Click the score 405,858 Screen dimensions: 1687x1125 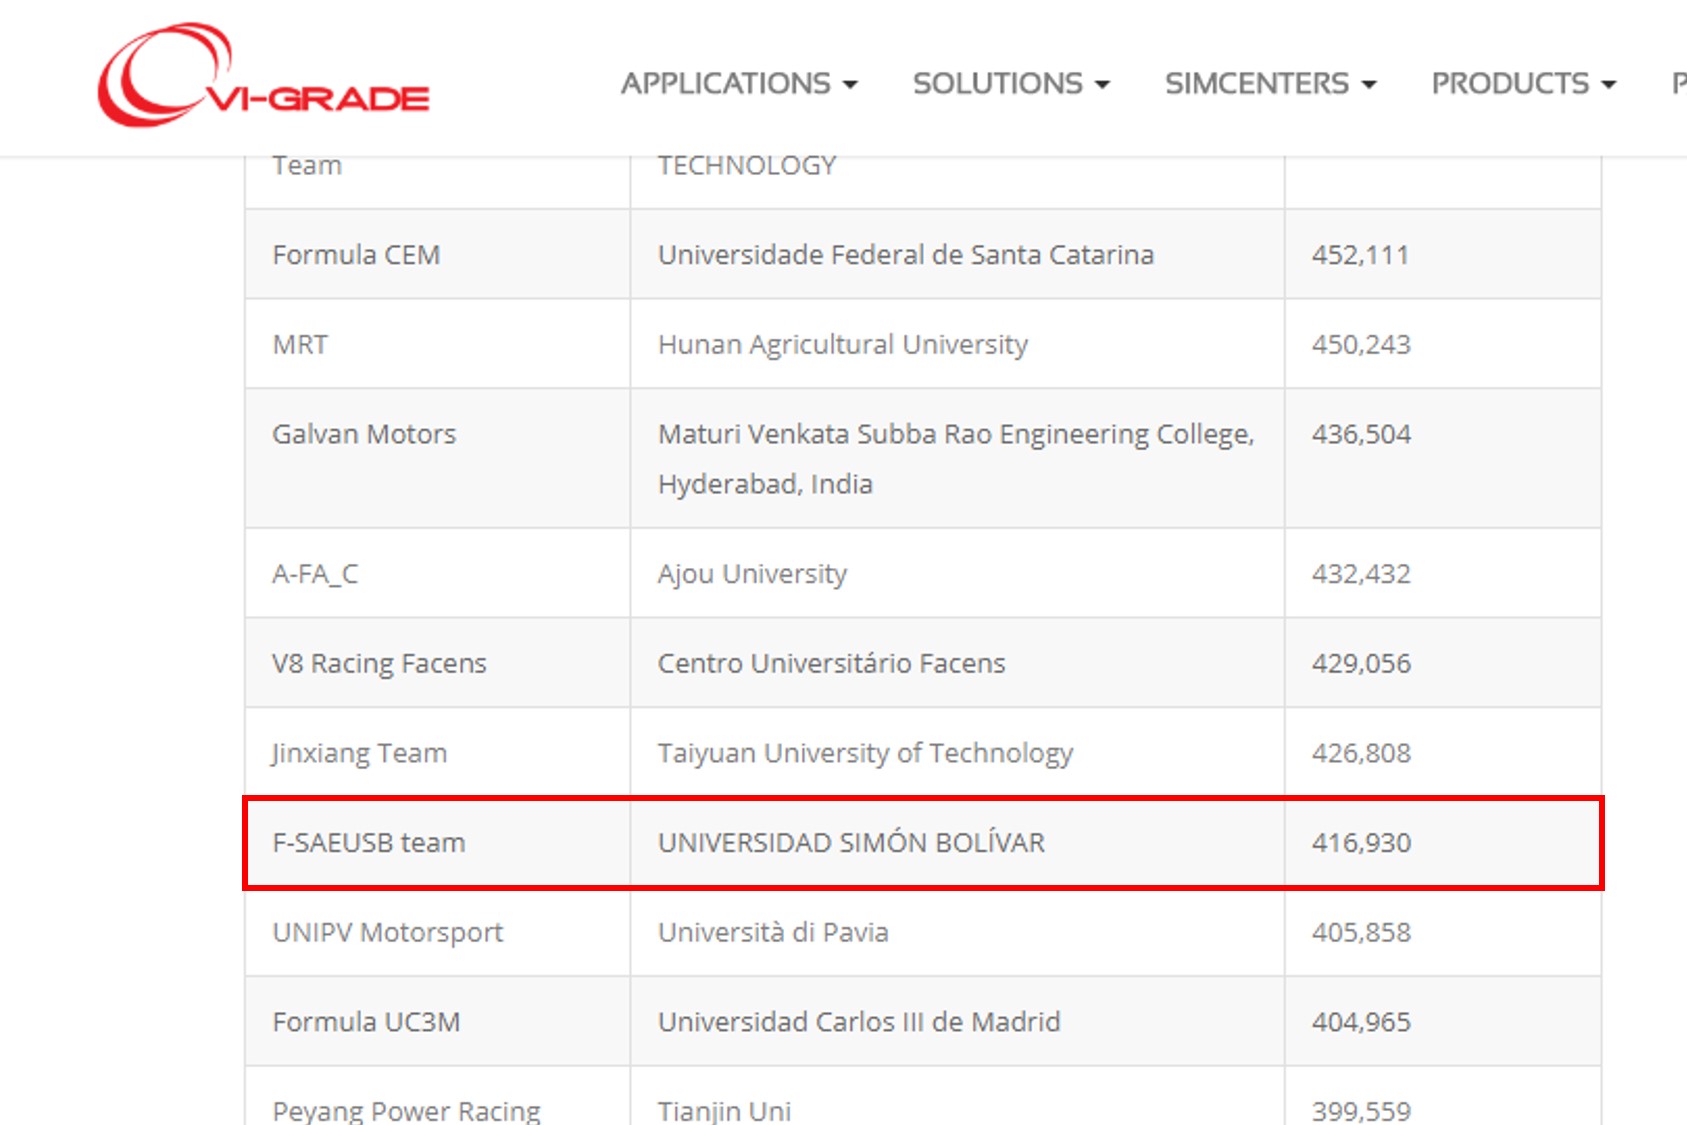tap(1361, 933)
